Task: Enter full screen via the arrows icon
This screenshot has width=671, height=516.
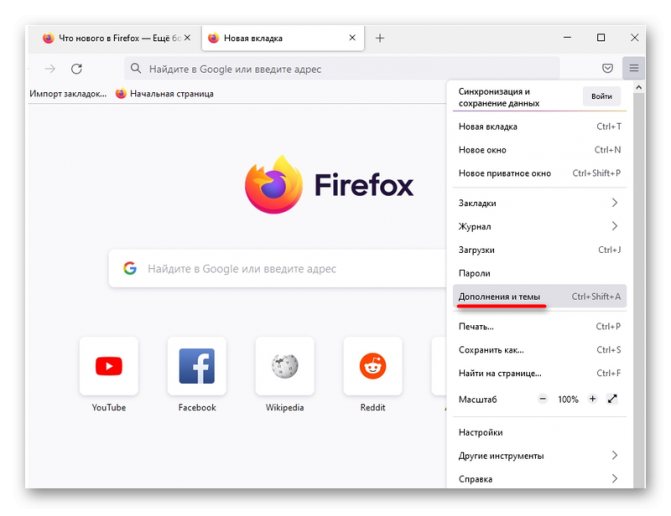Action: [612, 399]
